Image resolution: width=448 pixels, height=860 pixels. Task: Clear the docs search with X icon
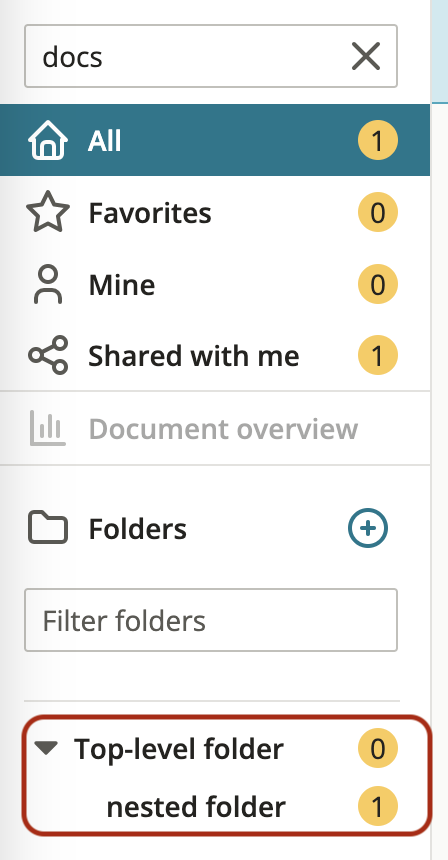coord(366,56)
